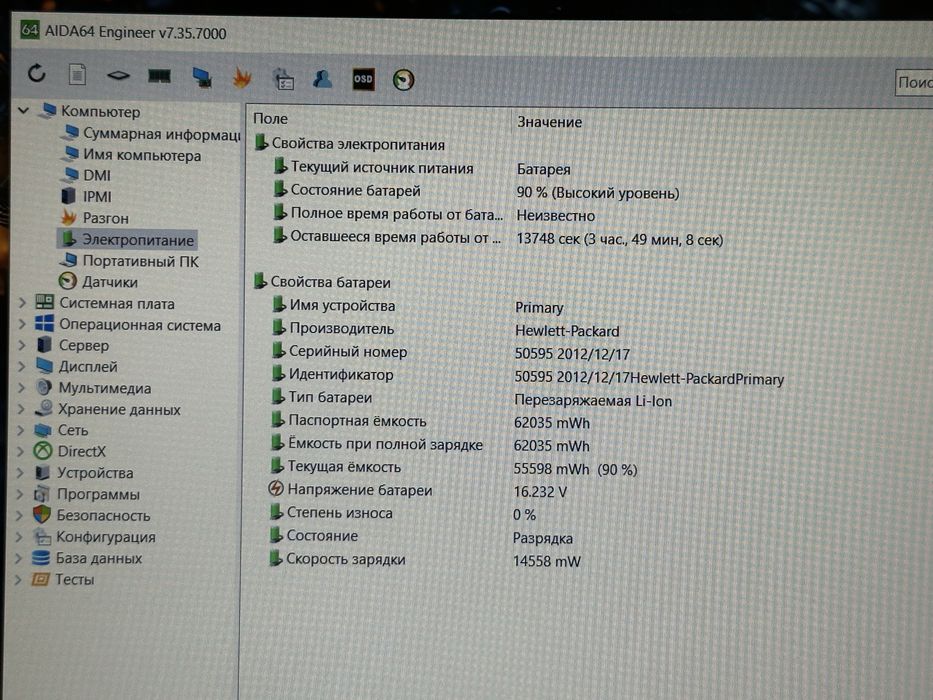Click the blue monitor toolbar icon

click(202, 77)
